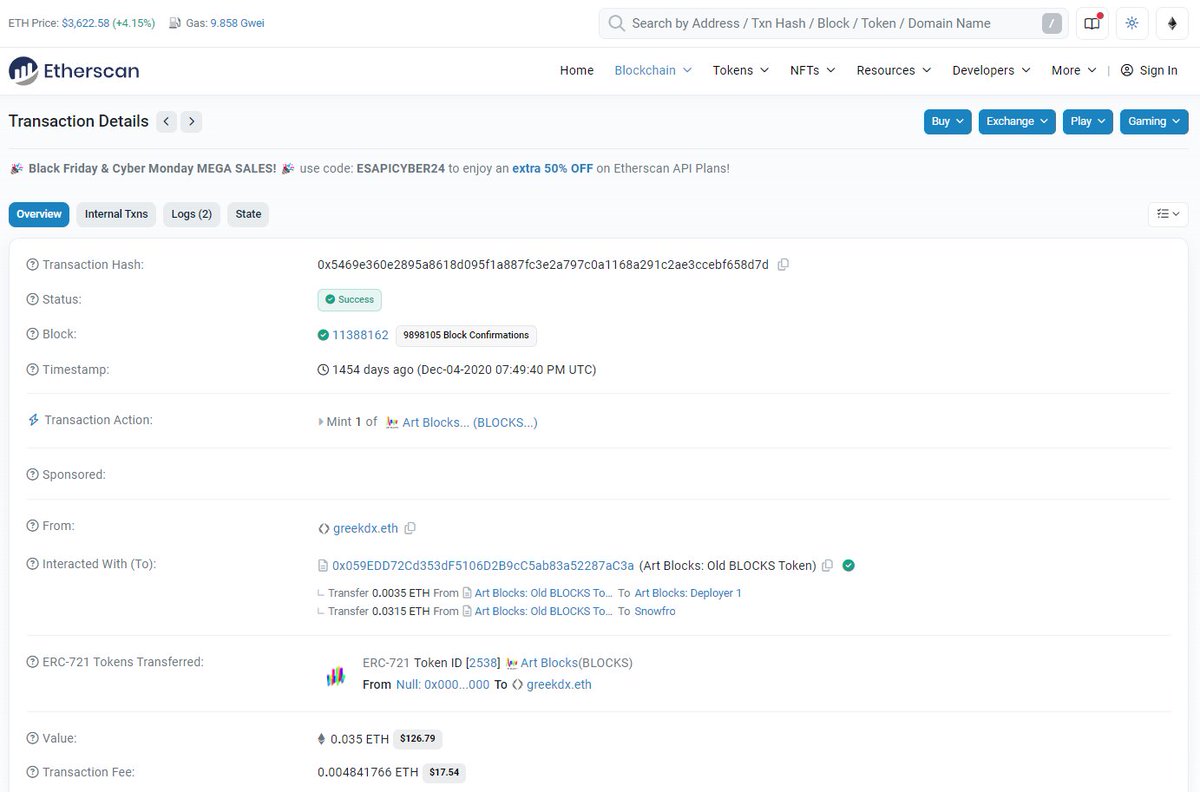This screenshot has height=792, width=1200.
Task: Open the Blockchain dropdown menu
Action: pos(653,70)
